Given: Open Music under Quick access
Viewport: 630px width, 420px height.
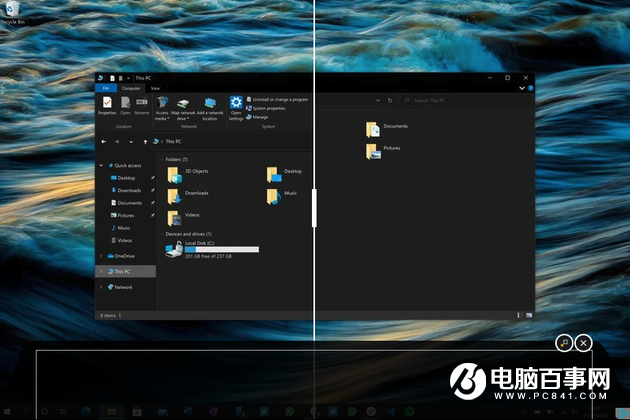Looking at the screenshot, I should point(121,228).
